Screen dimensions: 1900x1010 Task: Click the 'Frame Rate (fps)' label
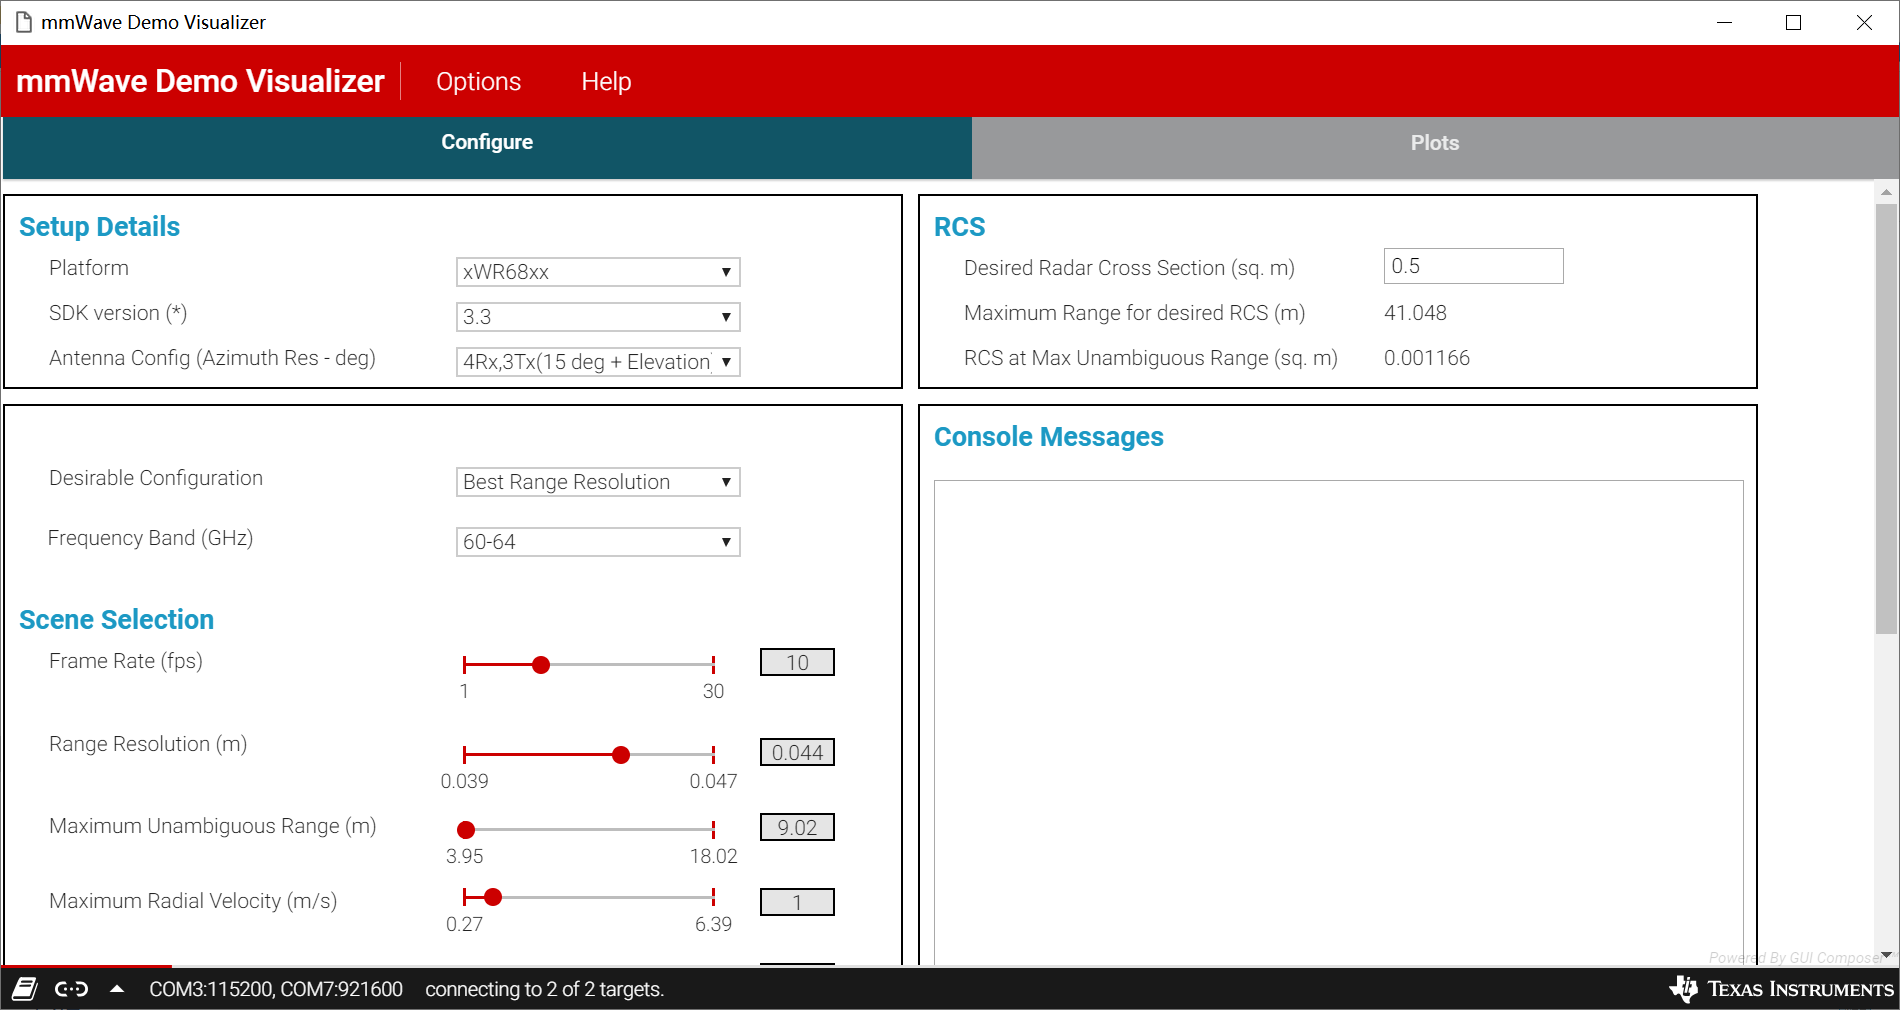[x=126, y=661]
